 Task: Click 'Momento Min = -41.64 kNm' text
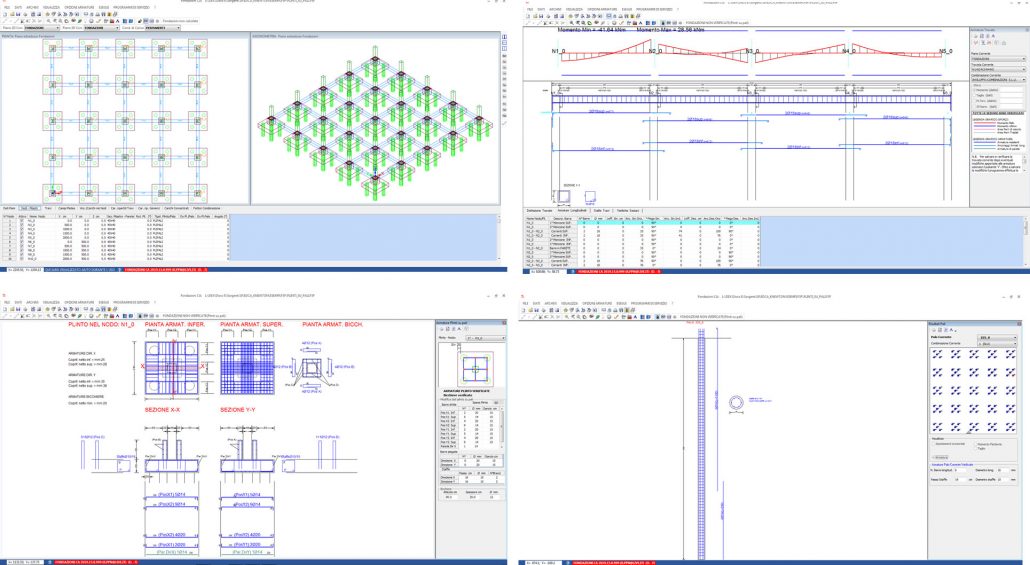592,31
